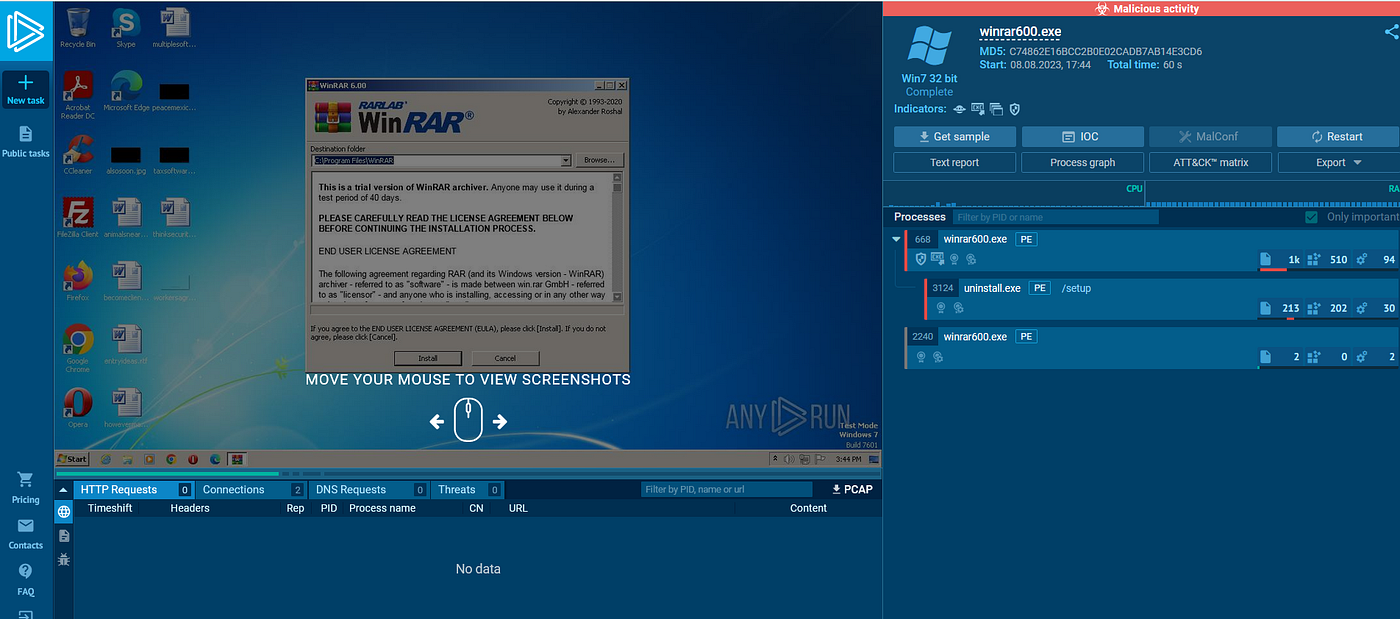Viewport: 1400px width, 619px height.
Task: Click the share icon beside winrar600.exe
Action: click(1391, 32)
